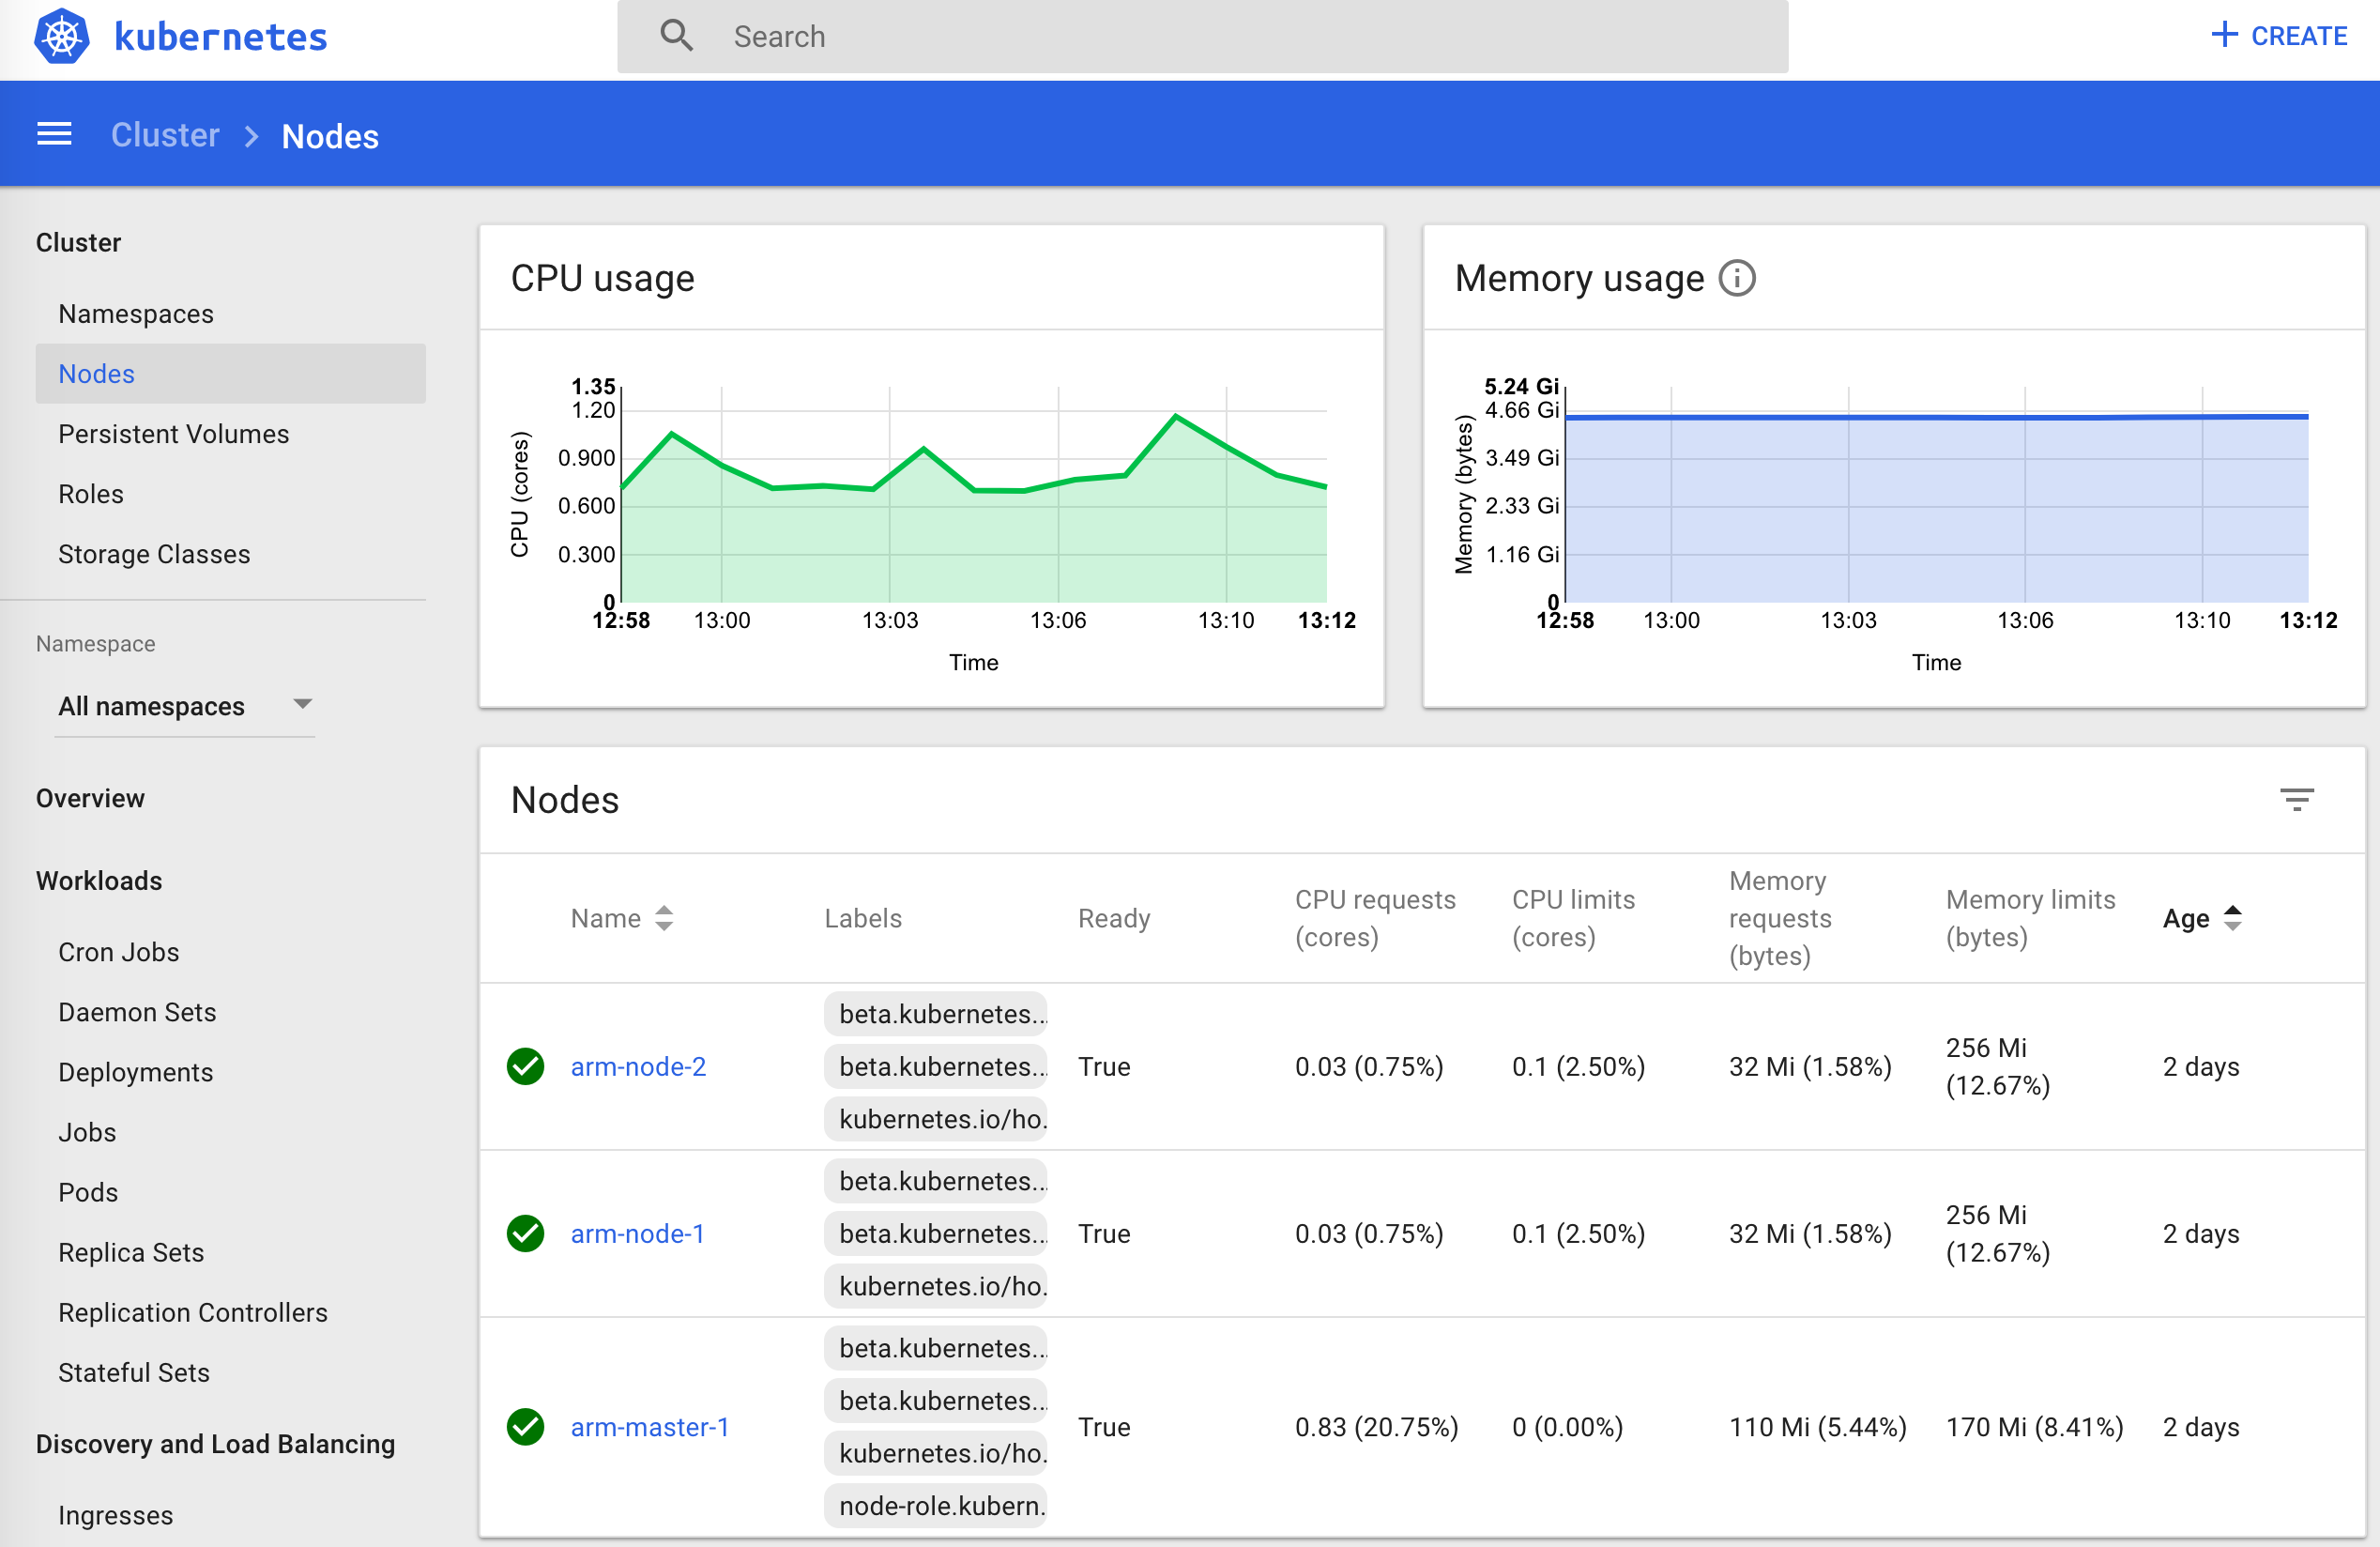Click the Cluster sidebar heading

click(x=78, y=241)
